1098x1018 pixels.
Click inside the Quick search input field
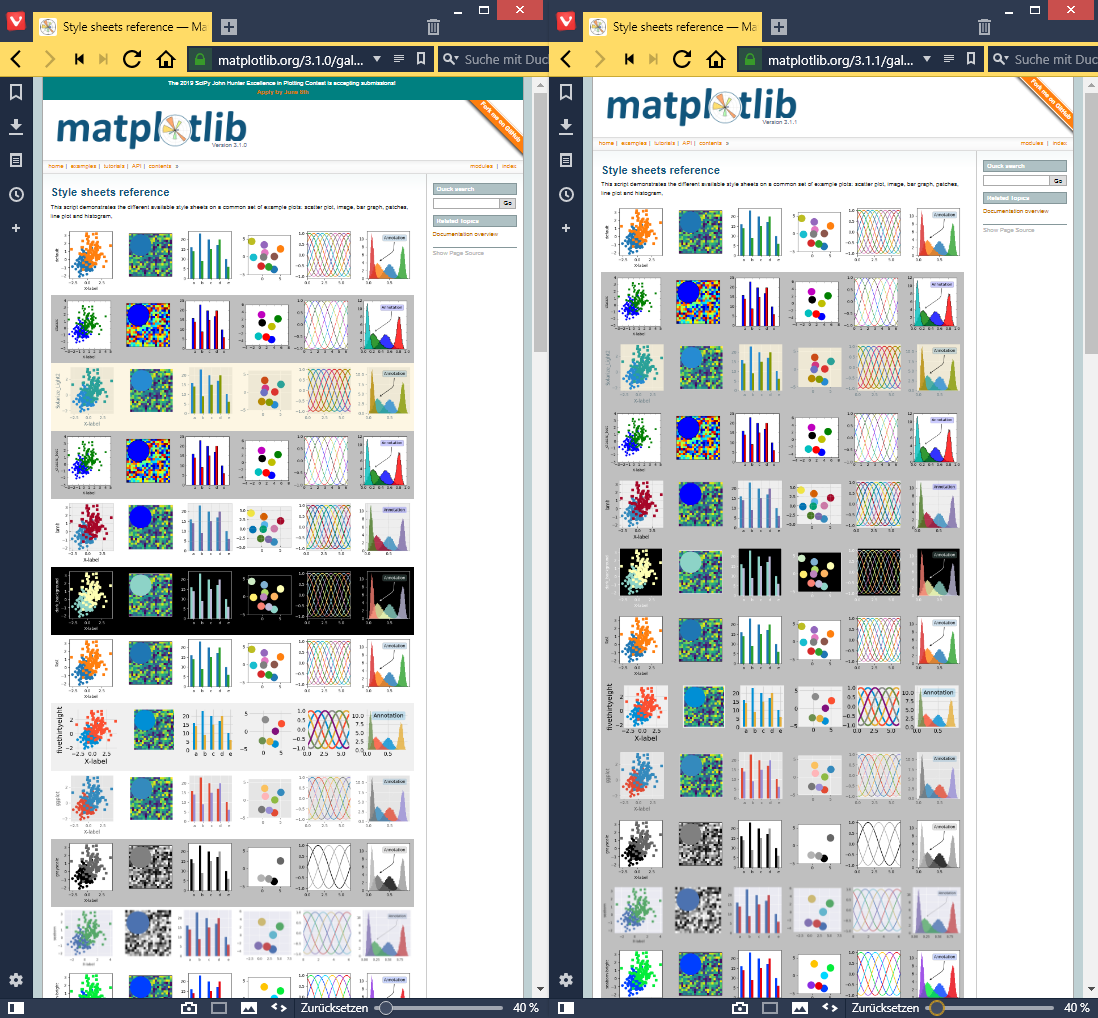tap(468, 201)
